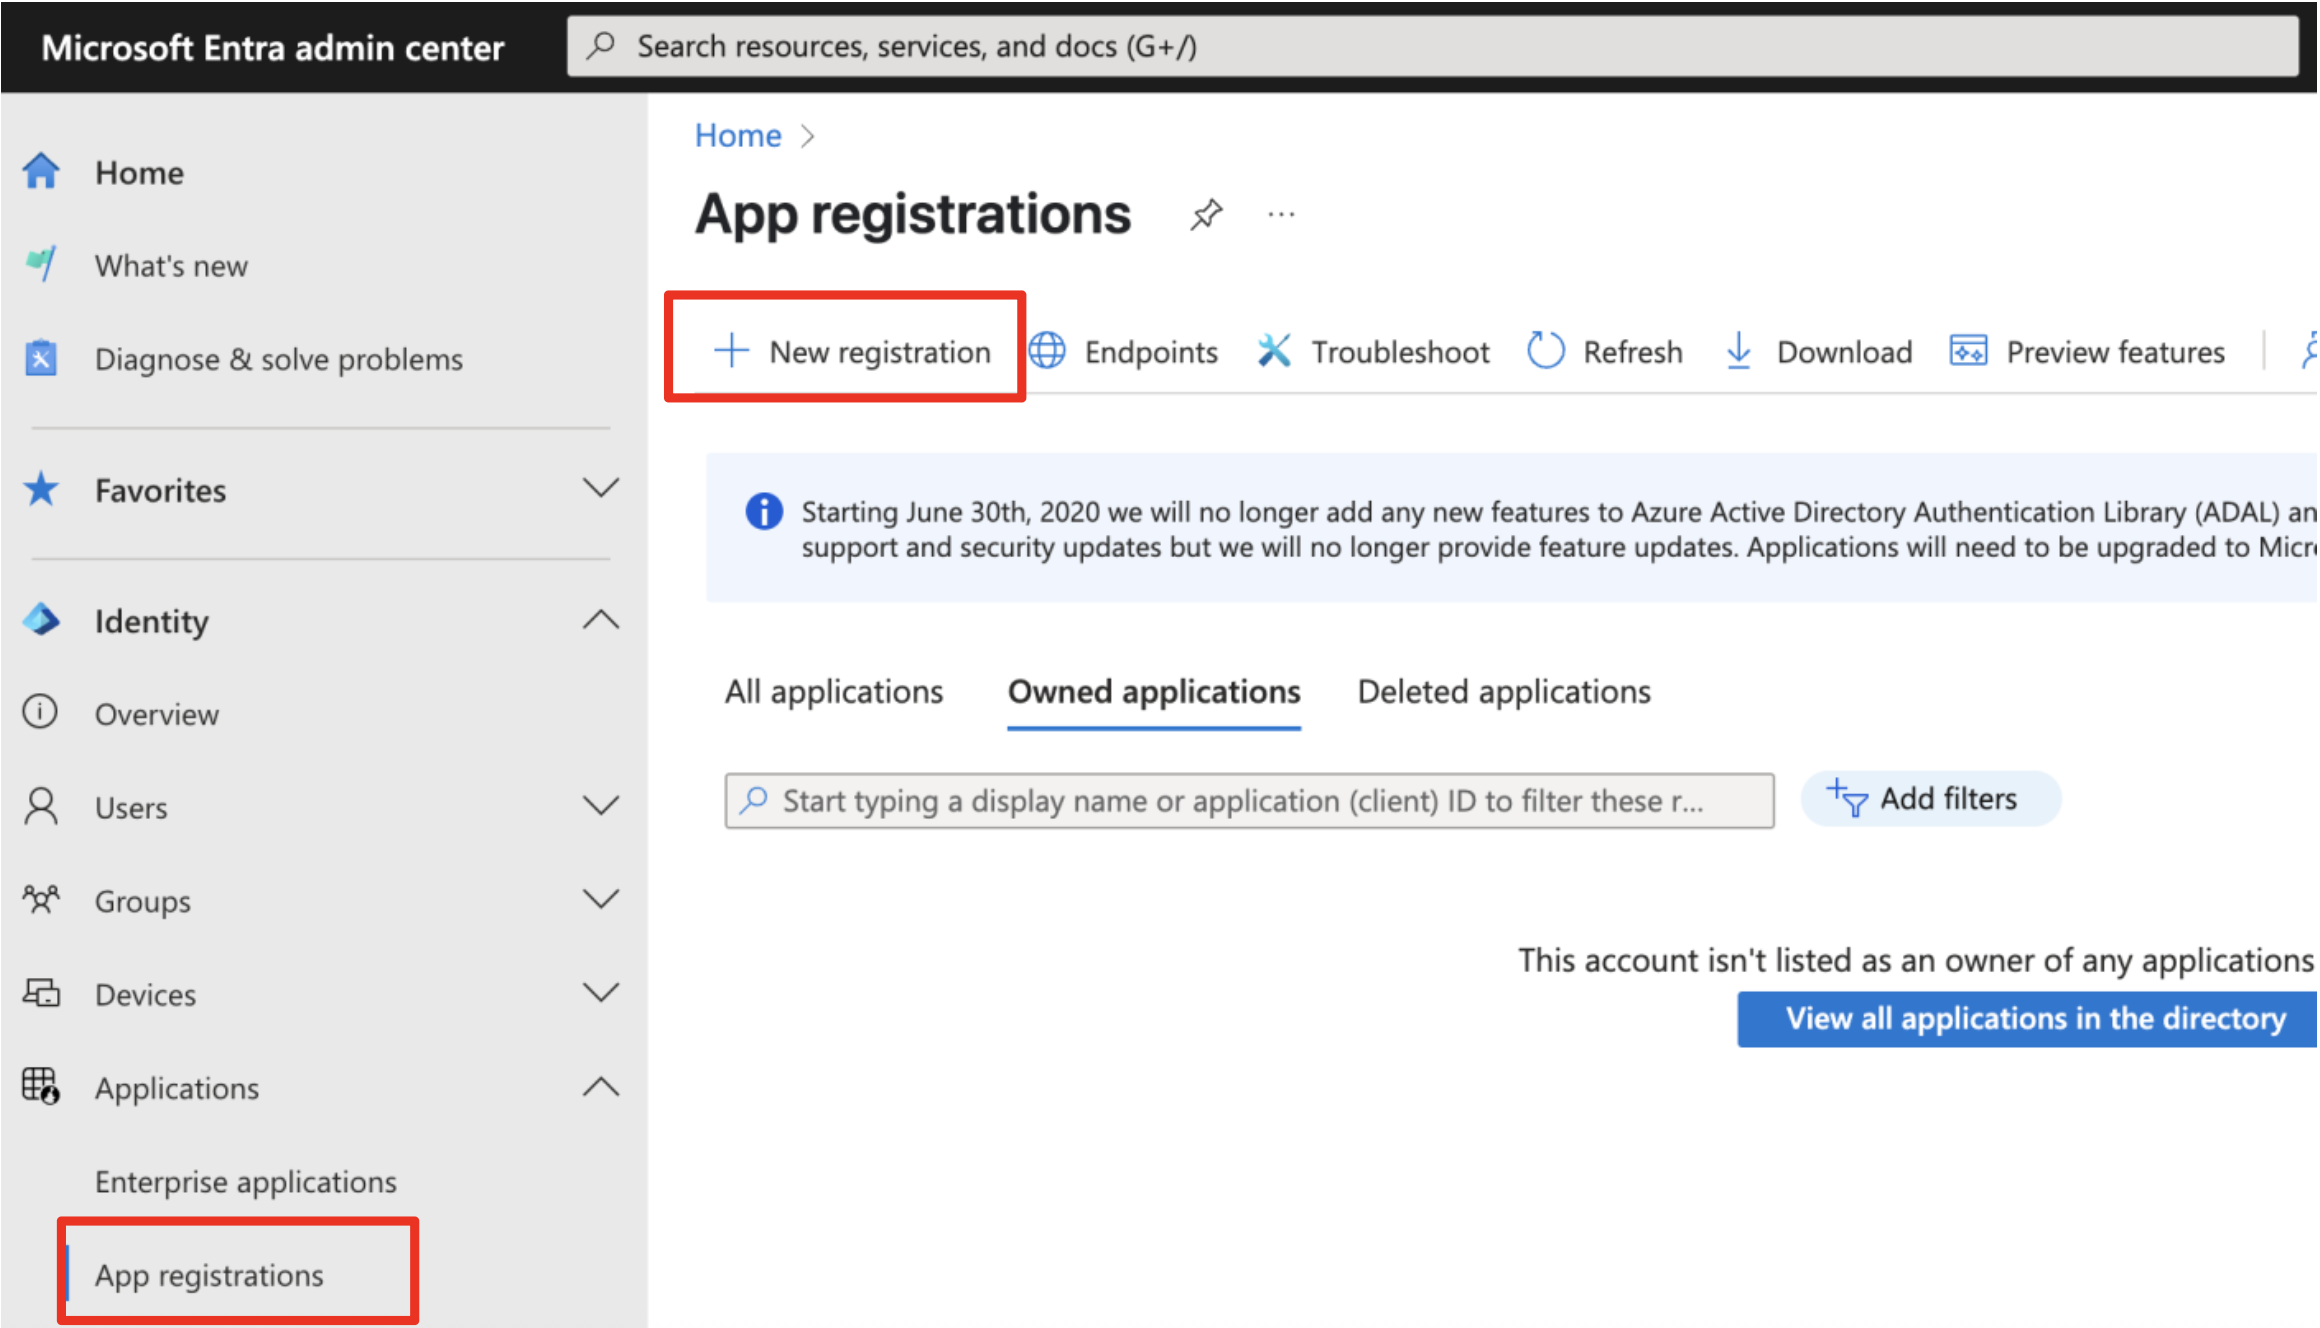Image resolution: width=2320 pixels, height=1328 pixels.
Task: Select the Owned applications tab
Action: click(1154, 692)
